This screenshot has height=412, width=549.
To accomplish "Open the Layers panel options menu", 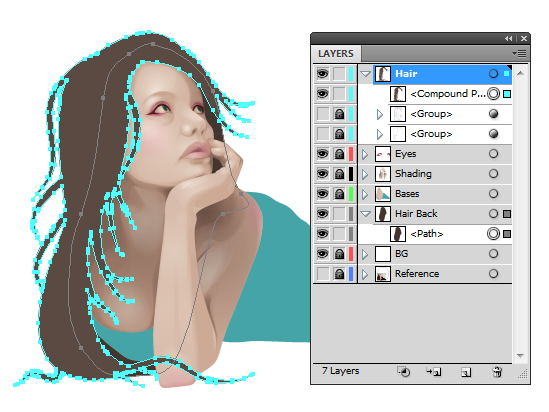I will click(519, 53).
